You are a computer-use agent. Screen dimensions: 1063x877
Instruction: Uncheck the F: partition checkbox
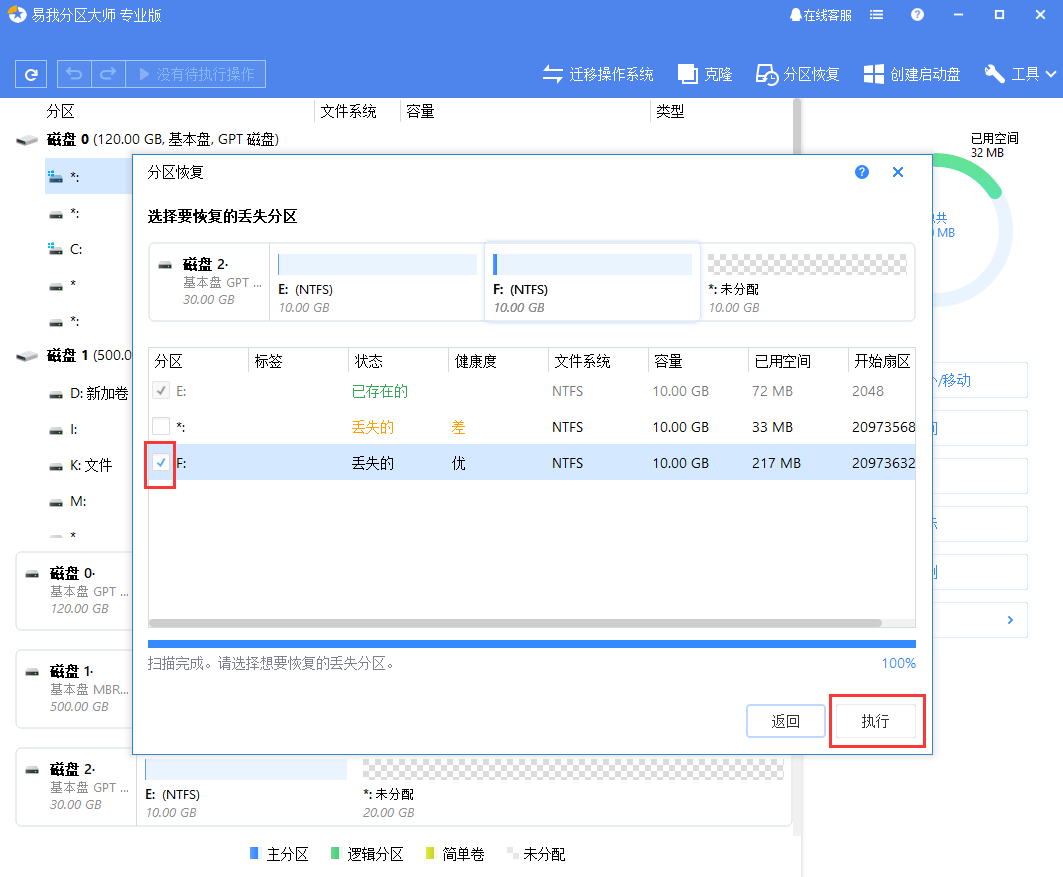click(161, 463)
